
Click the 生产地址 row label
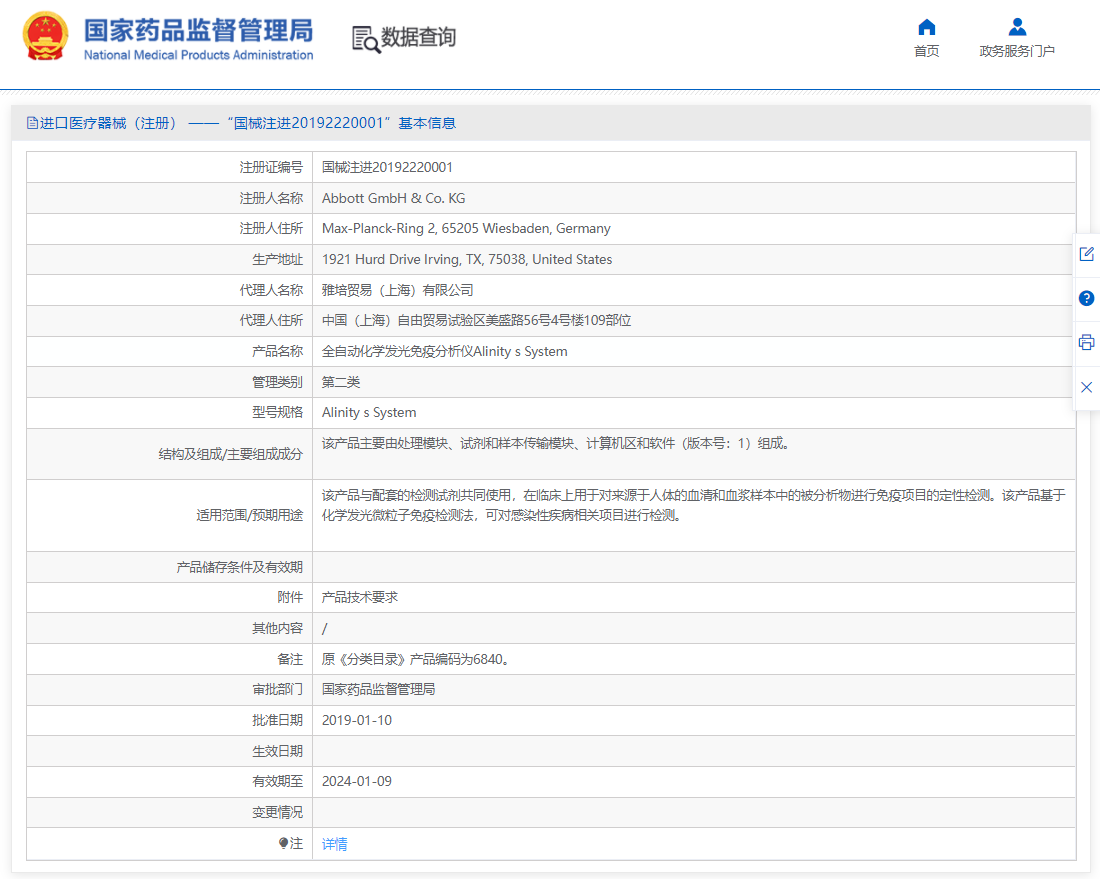[x=278, y=260]
